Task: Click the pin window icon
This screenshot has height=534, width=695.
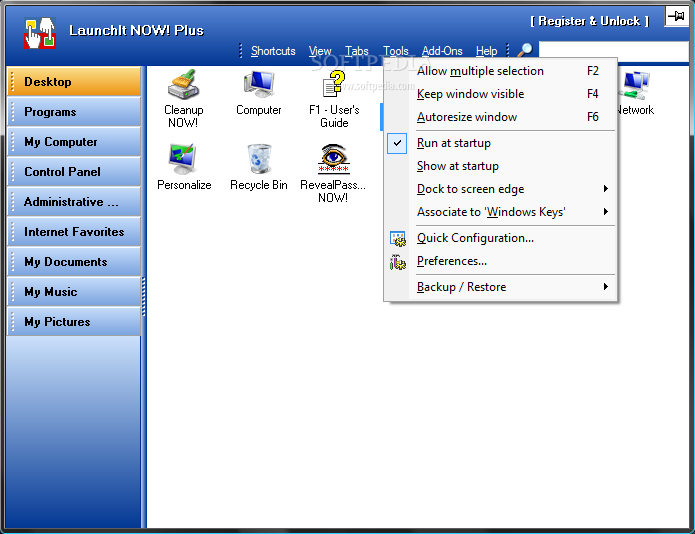Action: [x=676, y=17]
